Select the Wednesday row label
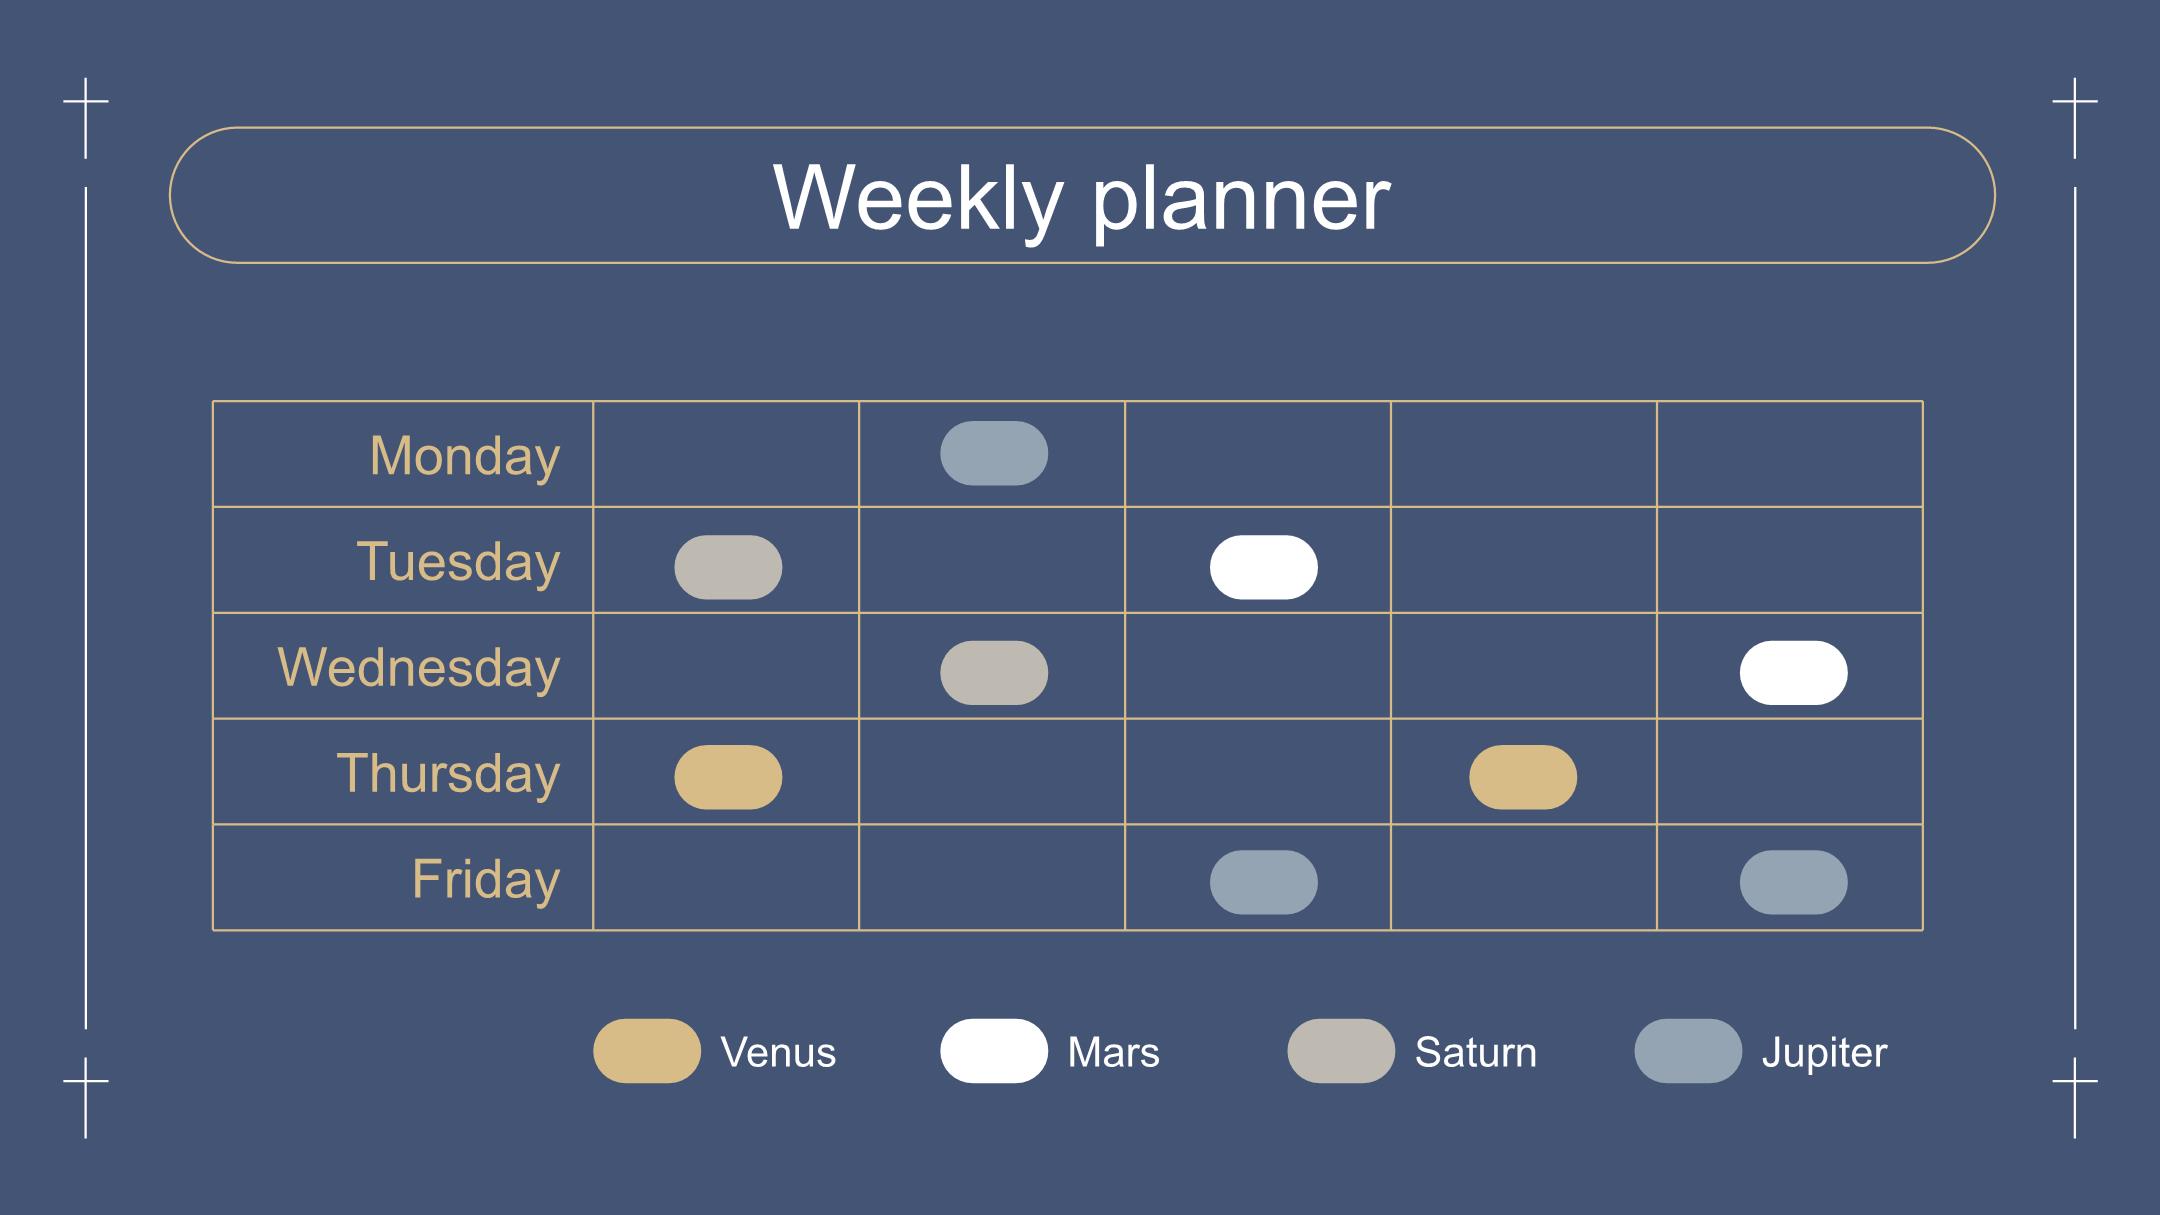 [419, 667]
